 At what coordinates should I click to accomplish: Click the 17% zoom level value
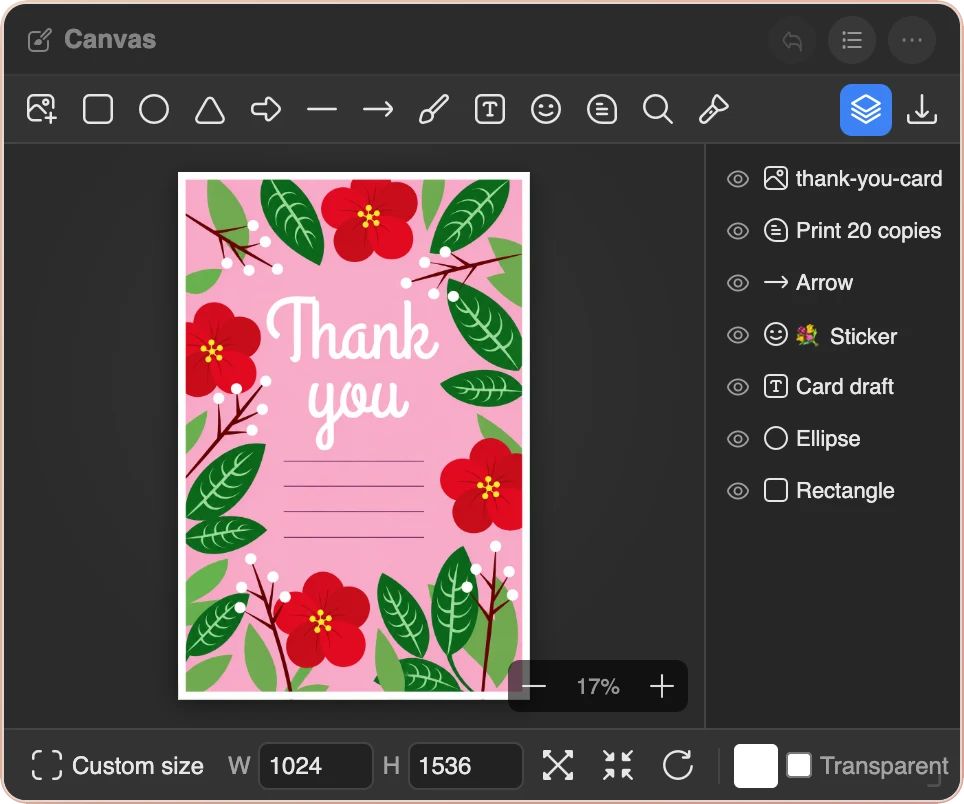(598, 687)
